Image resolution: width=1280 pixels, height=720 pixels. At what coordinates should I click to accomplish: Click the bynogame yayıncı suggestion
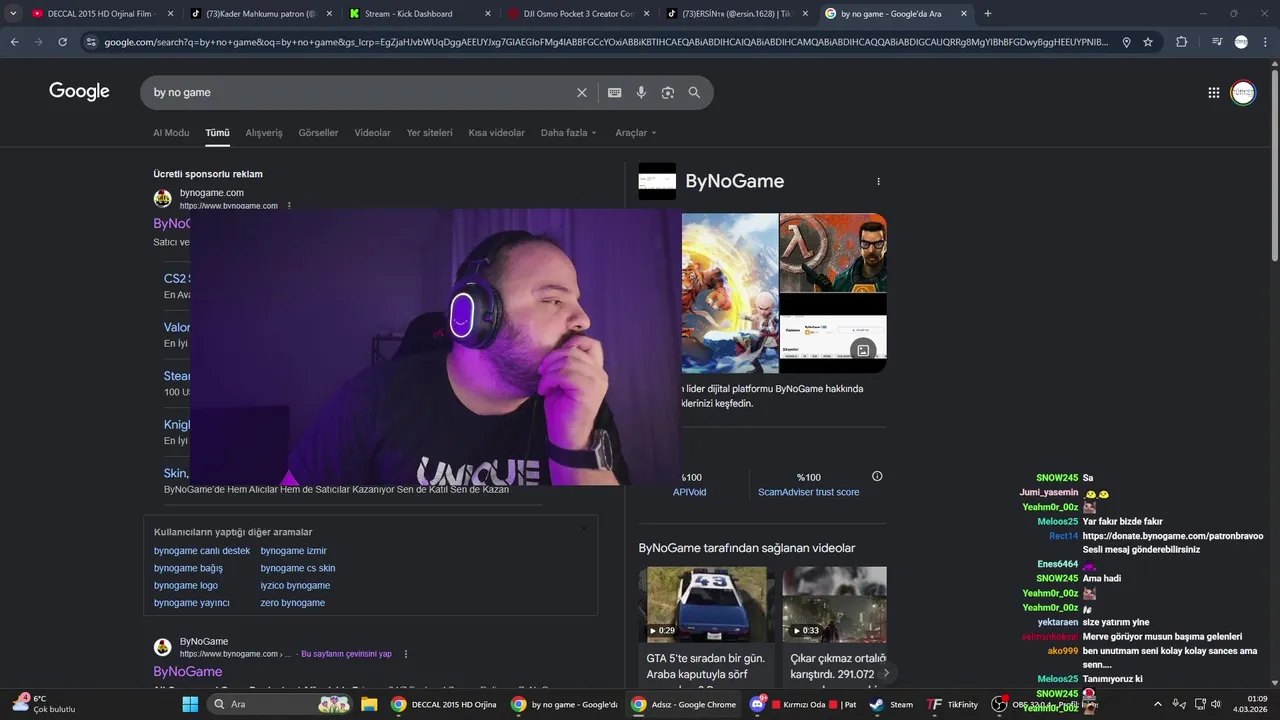click(192, 603)
